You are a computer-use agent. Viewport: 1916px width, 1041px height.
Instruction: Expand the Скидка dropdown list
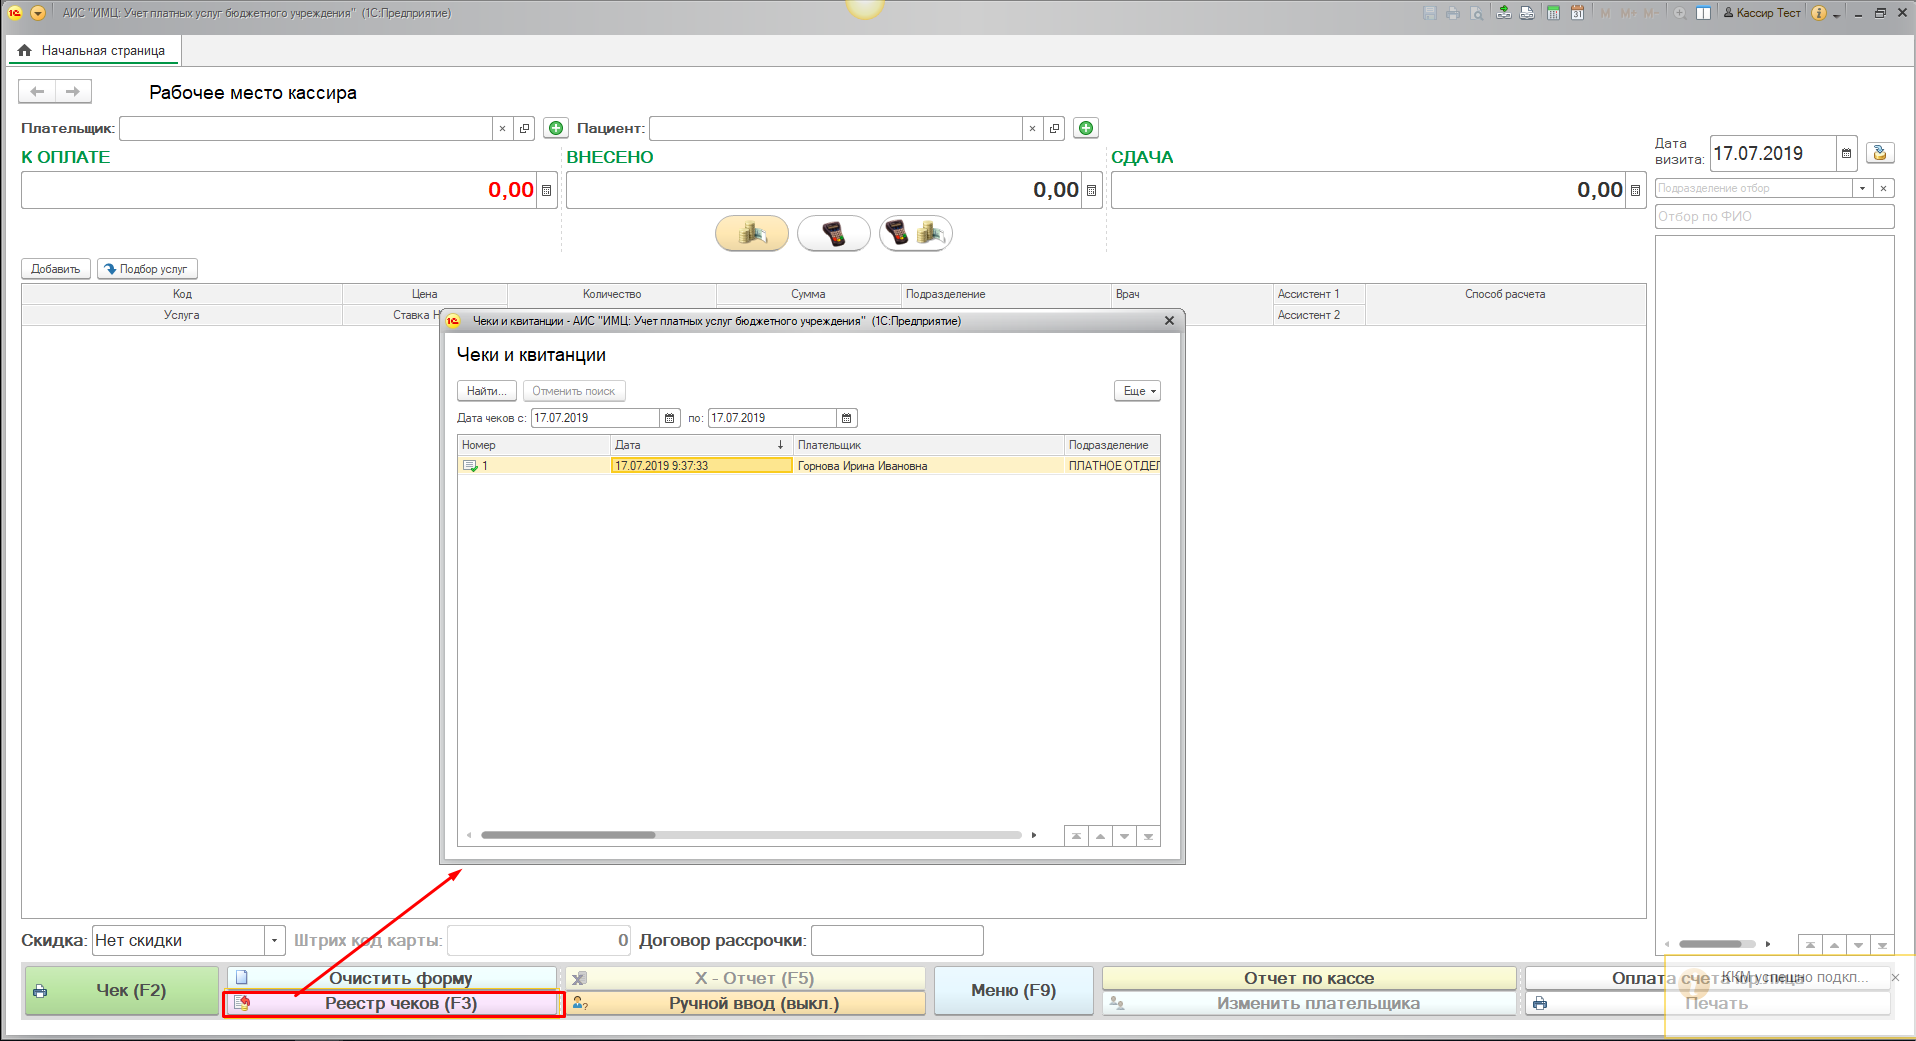click(x=274, y=941)
